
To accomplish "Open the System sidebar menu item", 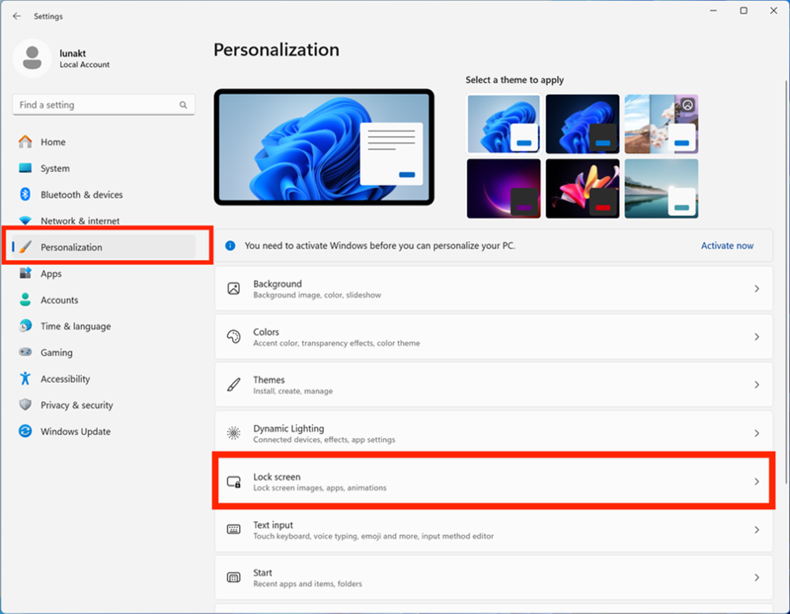I will [x=55, y=169].
